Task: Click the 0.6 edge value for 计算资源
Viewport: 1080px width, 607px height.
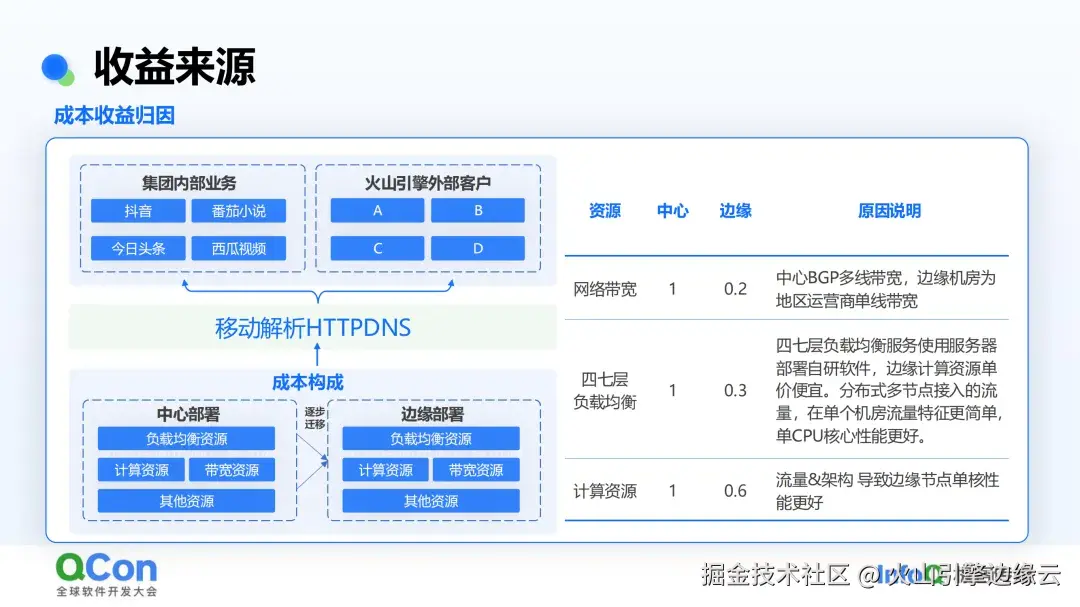Action: coord(737,490)
